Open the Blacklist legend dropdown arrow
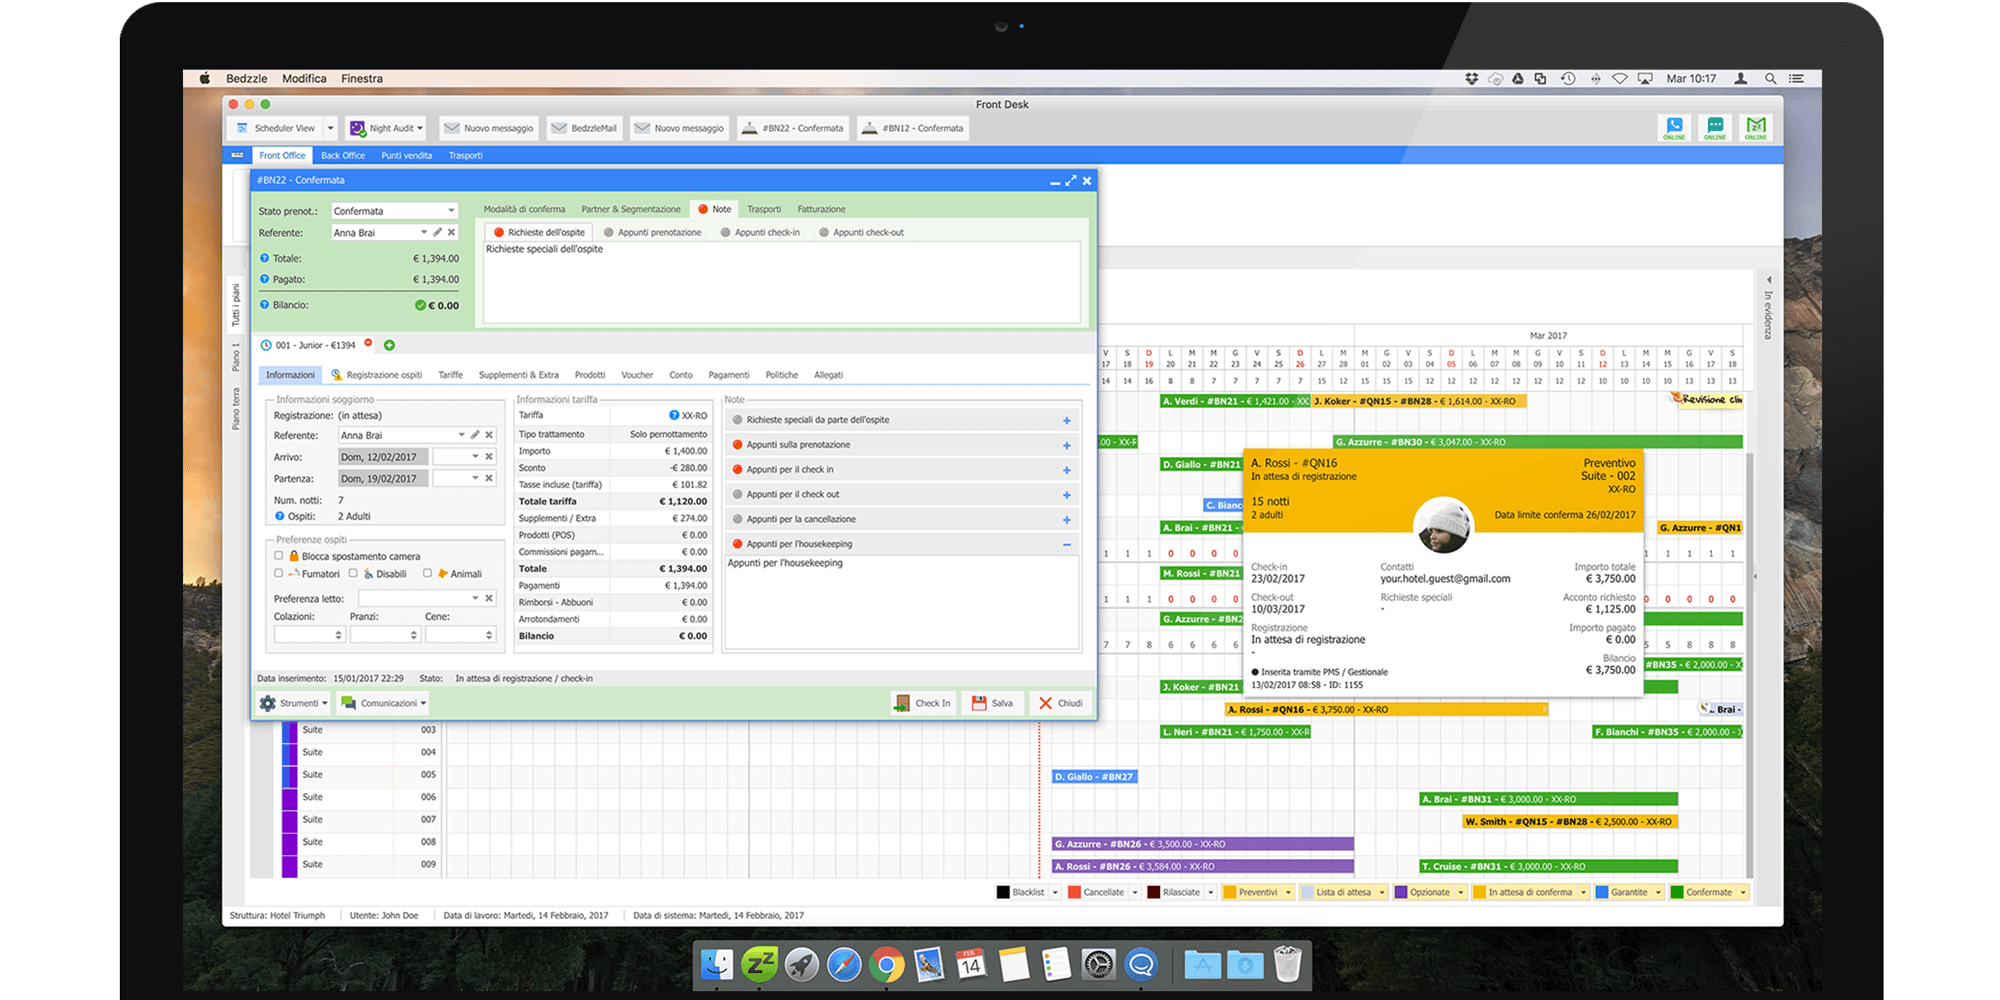2000x1000 pixels. pyautogui.click(x=1054, y=892)
